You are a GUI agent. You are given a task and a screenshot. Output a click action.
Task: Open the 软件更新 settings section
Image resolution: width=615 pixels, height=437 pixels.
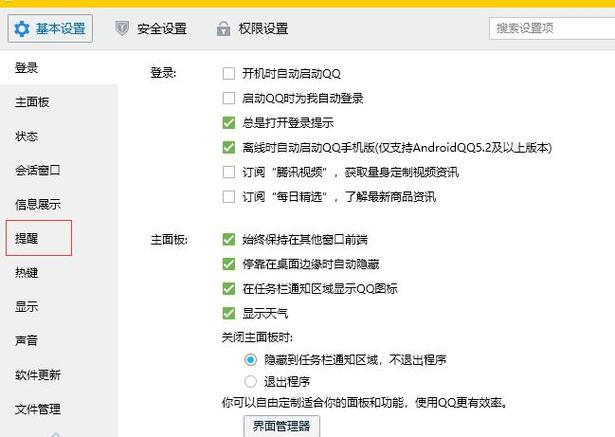pos(59,375)
